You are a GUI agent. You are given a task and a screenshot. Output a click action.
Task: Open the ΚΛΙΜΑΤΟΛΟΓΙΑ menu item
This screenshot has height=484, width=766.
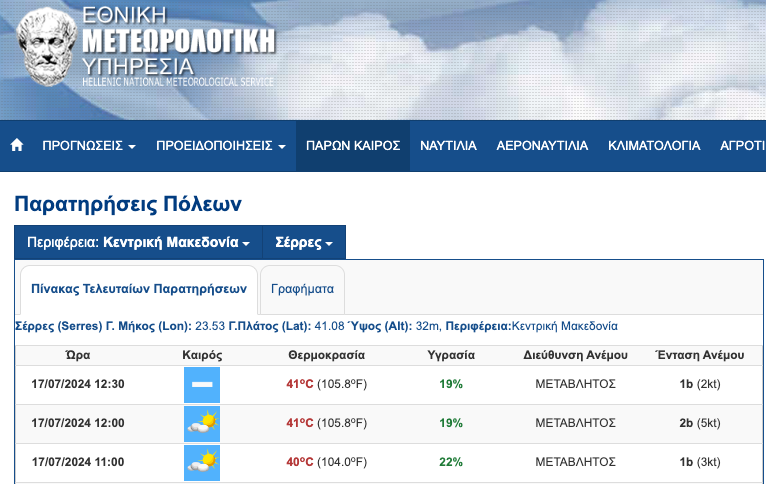[x=654, y=146]
